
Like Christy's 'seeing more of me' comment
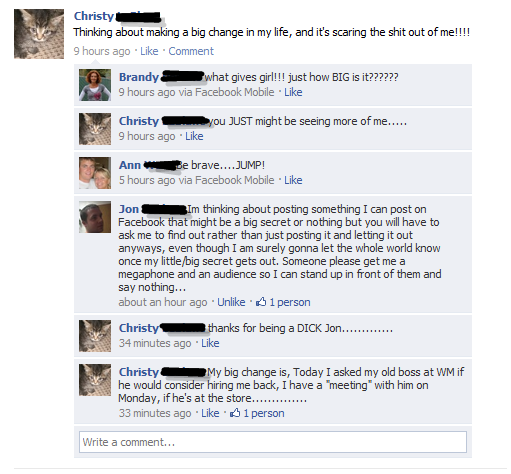(x=194, y=136)
